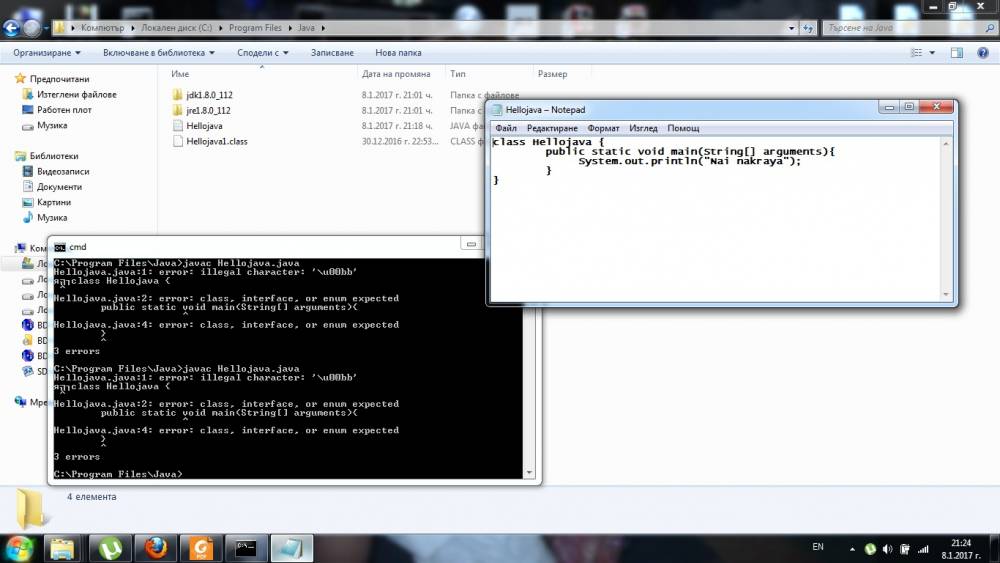The height and width of the screenshot is (563, 1000).
Task: Open jdk1.8.0_112 folder icon
Action: (177, 94)
